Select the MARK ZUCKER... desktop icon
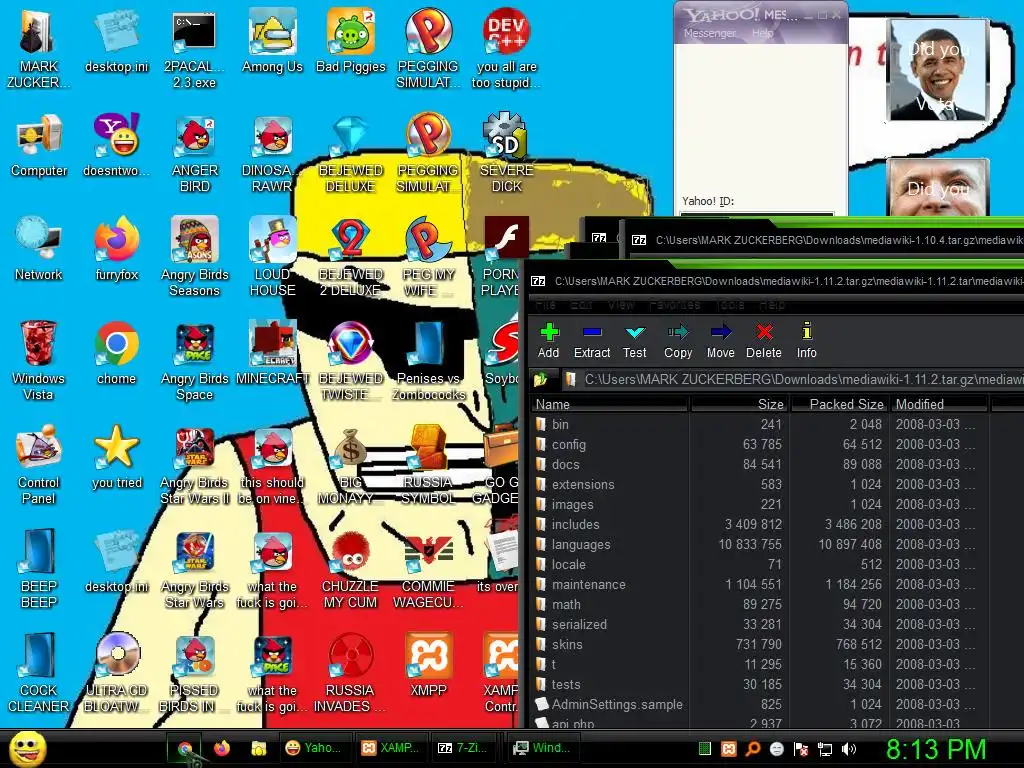Image resolution: width=1024 pixels, height=768 pixels. (39, 48)
